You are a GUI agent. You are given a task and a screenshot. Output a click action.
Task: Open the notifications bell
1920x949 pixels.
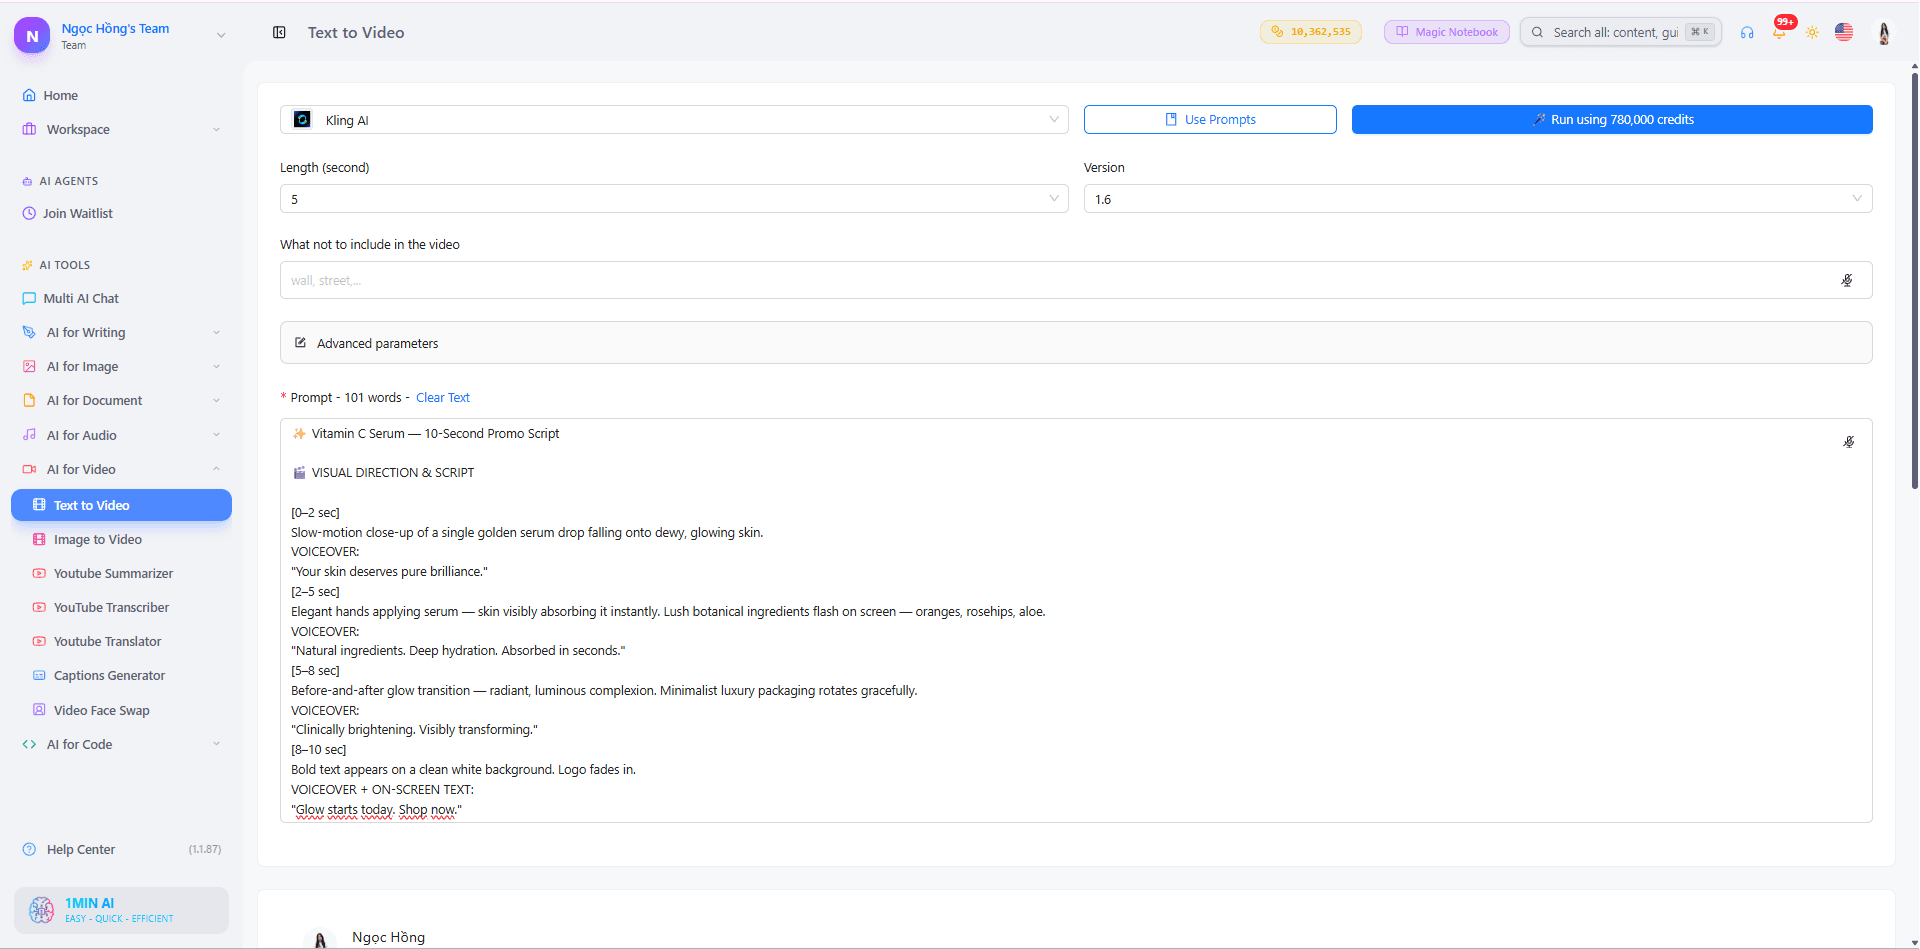pos(1779,33)
